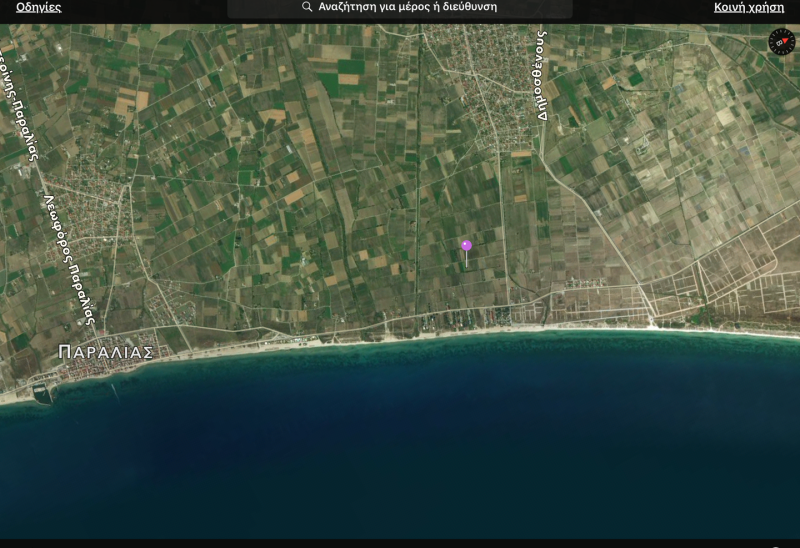This screenshot has width=800, height=548.
Task: Select the purple dropped pin marker
Action: [466, 245]
